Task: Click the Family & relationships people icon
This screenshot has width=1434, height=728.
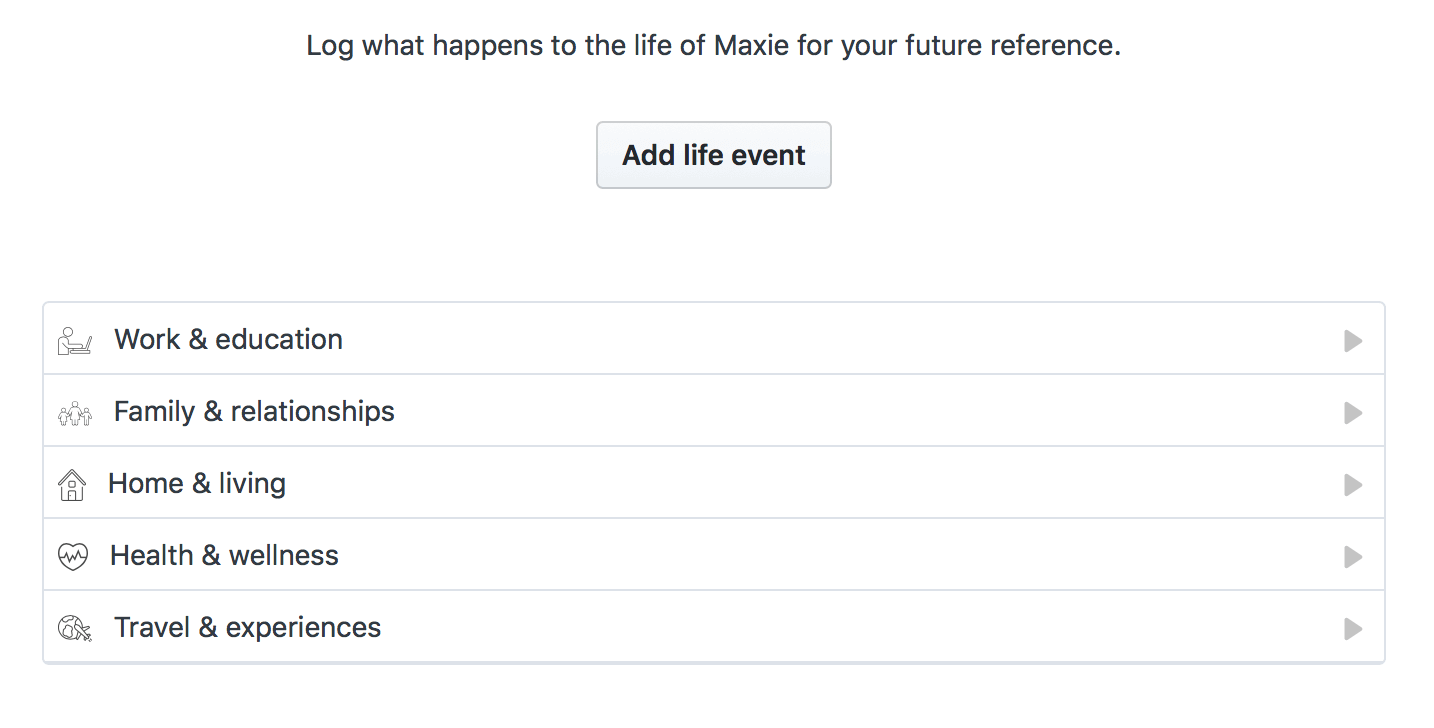Action: [x=75, y=413]
